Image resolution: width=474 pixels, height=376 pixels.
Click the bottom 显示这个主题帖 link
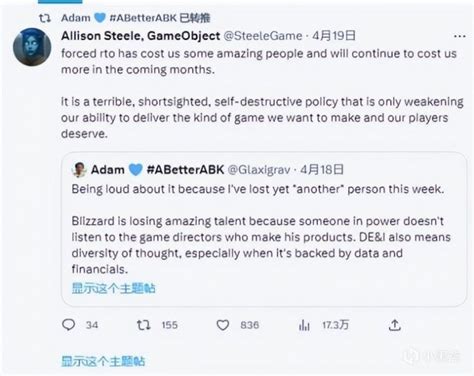click(x=103, y=361)
